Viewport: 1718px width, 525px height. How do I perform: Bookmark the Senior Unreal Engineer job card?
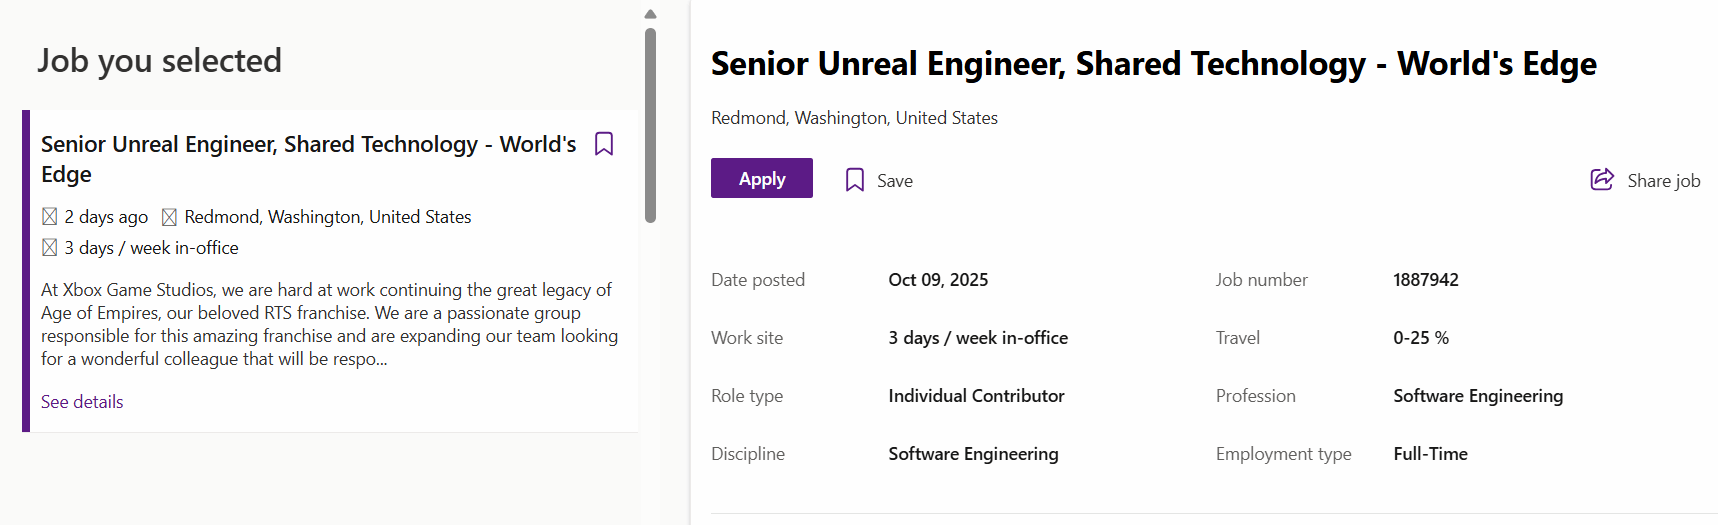tap(604, 144)
